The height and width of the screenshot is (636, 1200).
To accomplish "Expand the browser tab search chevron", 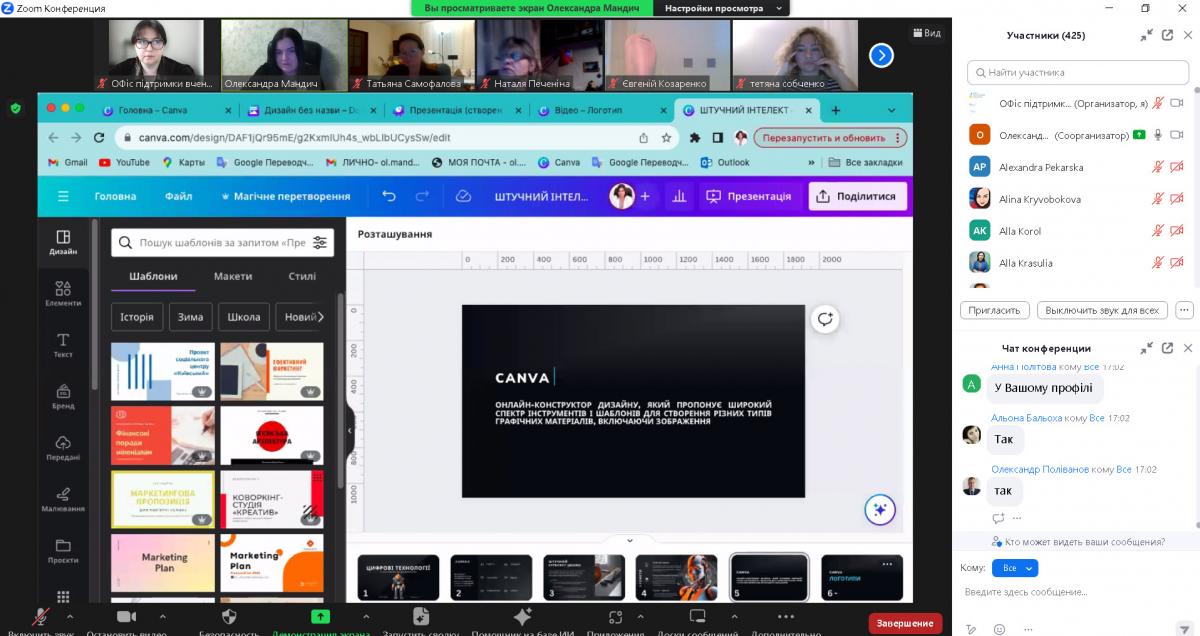I will (891, 110).
